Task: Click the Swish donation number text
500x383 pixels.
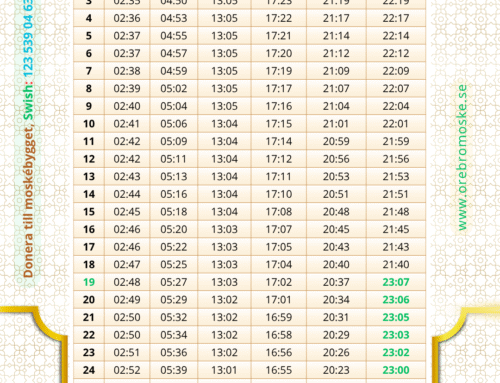Action: 28,43
